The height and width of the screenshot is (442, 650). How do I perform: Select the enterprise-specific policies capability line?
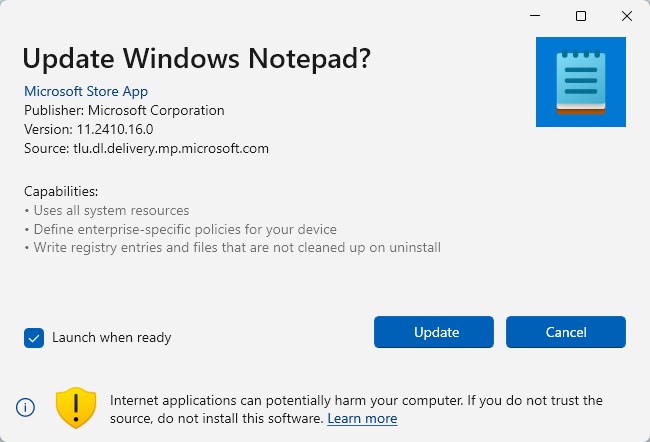[x=183, y=229]
